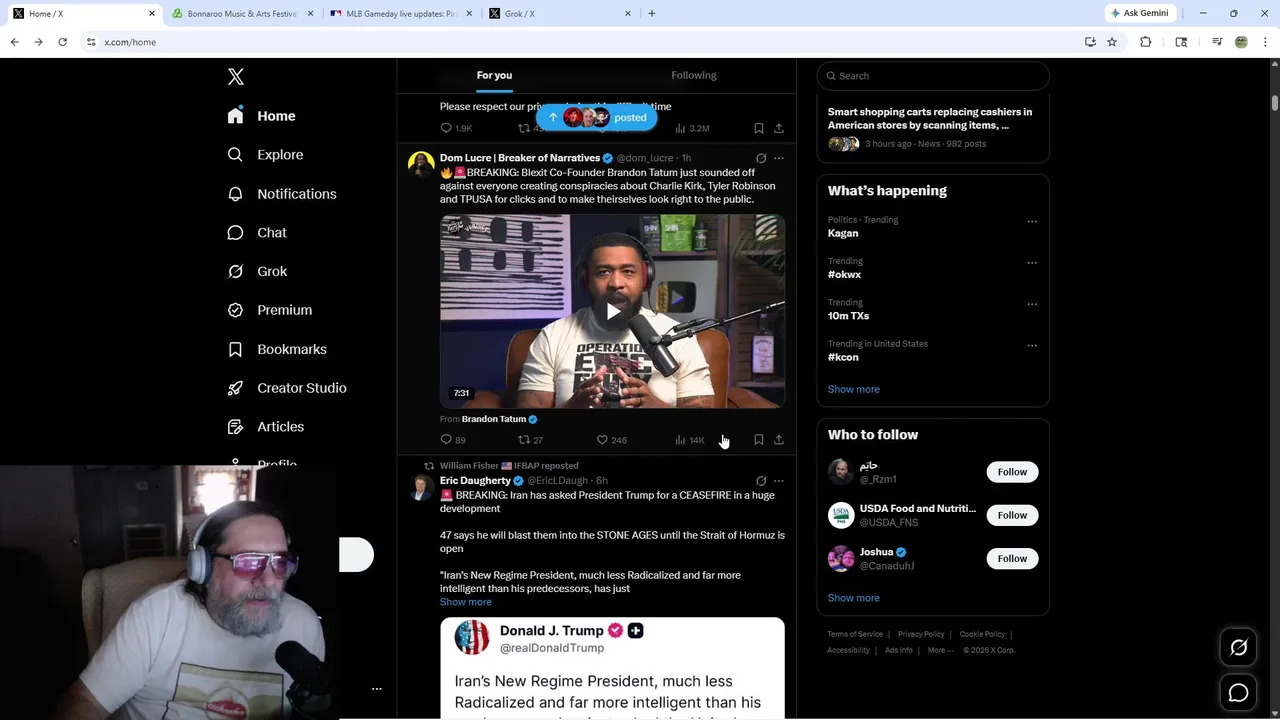The height and width of the screenshot is (720, 1280).
Task: Switch to the For you tab
Action: 494,75
